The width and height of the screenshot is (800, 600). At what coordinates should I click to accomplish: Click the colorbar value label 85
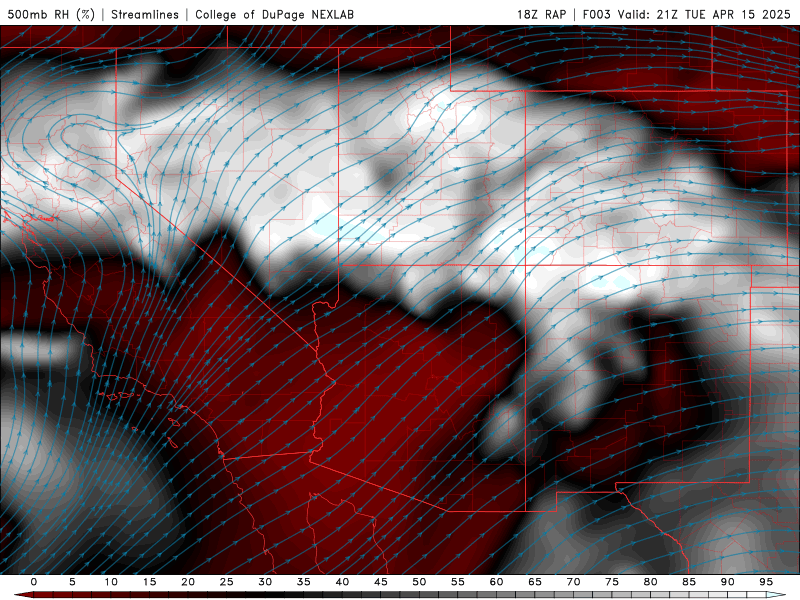click(689, 582)
